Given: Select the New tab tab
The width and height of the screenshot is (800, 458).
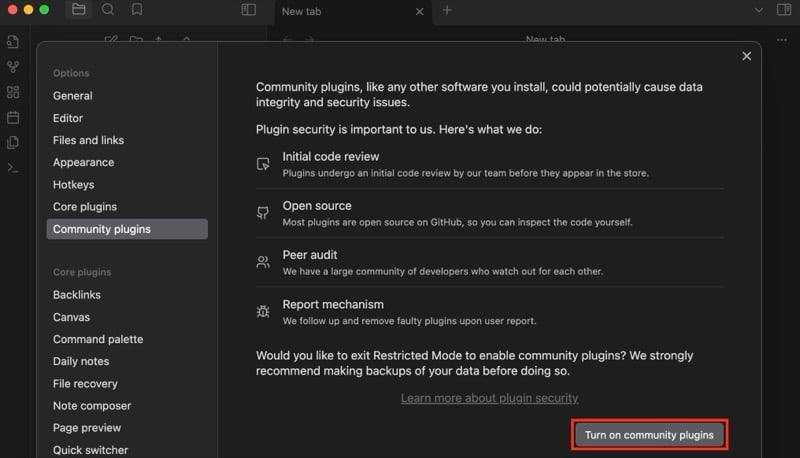Looking at the screenshot, I should pos(353,12).
